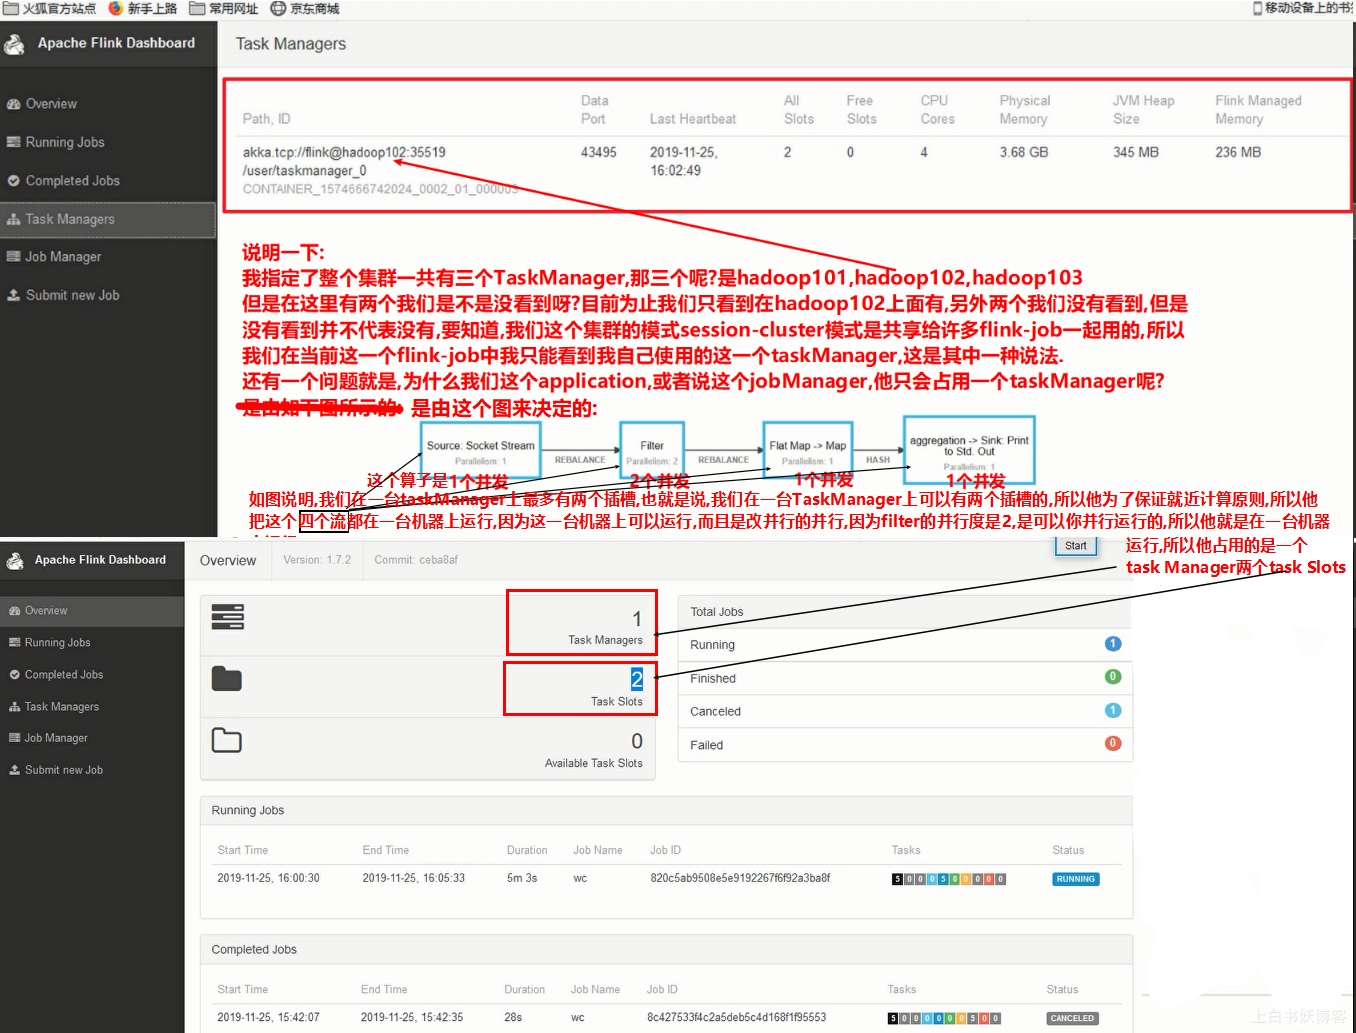Open 火狐官方站点 bookmark in browser bar
Image resolution: width=1356 pixels, height=1033 pixels.
(50, 8)
